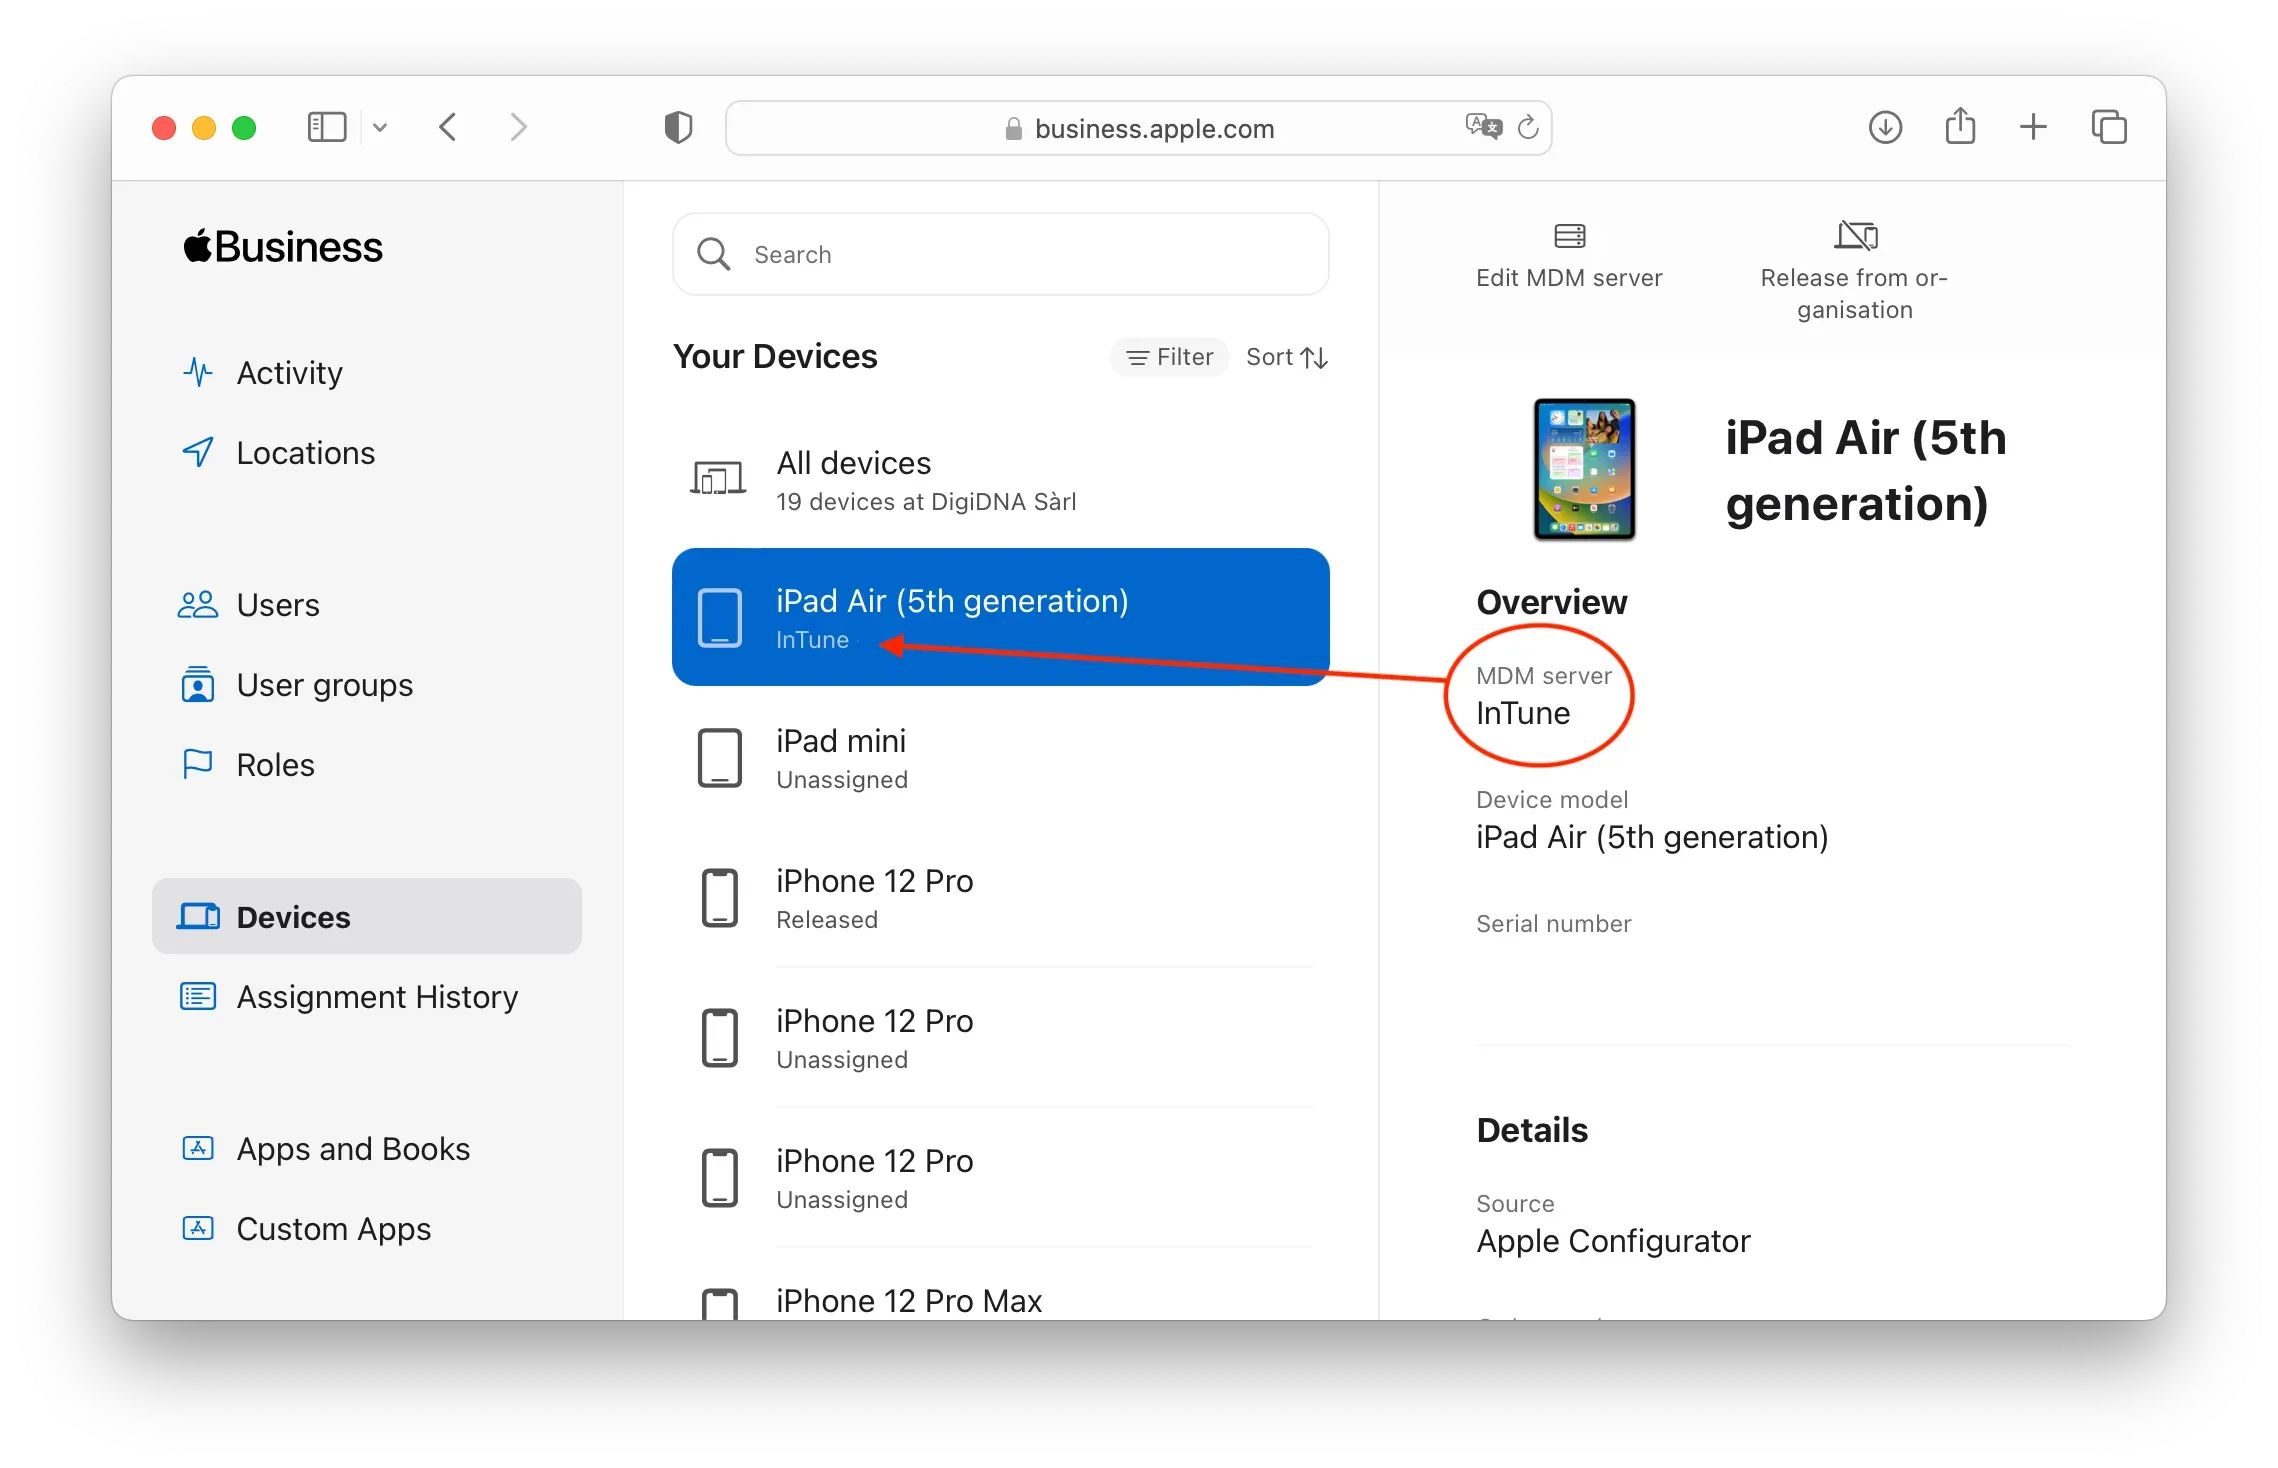The image size is (2278, 1468).
Task: Open the Sort menu
Action: [x=1286, y=357]
